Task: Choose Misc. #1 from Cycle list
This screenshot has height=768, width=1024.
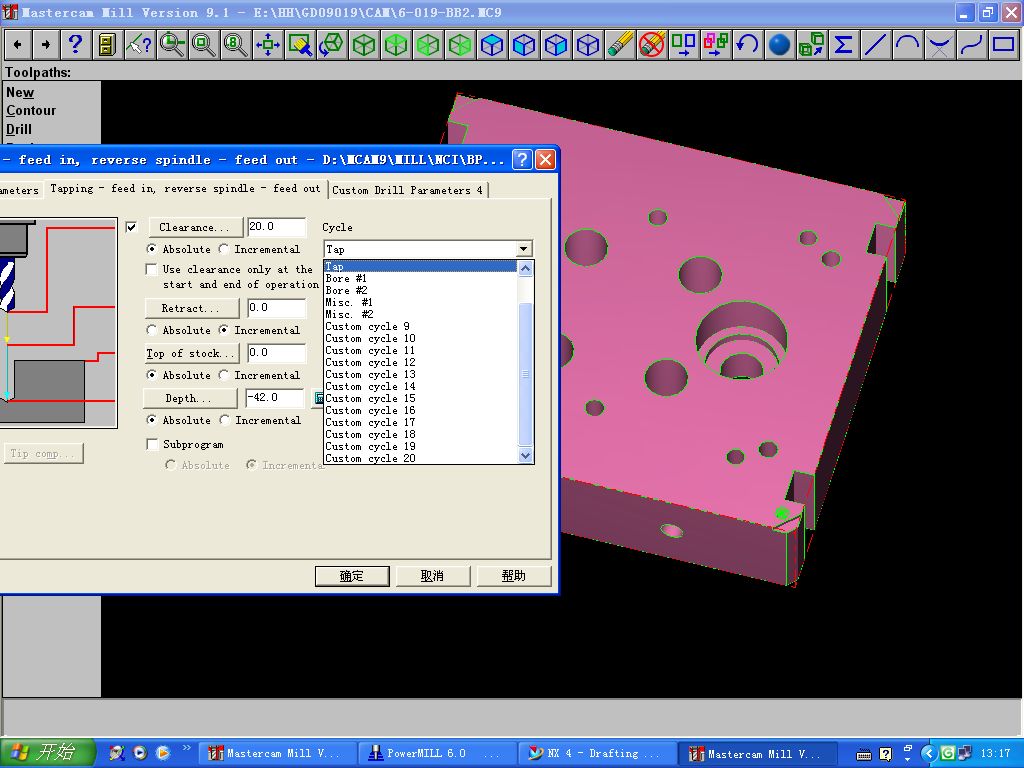Action: point(421,302)
